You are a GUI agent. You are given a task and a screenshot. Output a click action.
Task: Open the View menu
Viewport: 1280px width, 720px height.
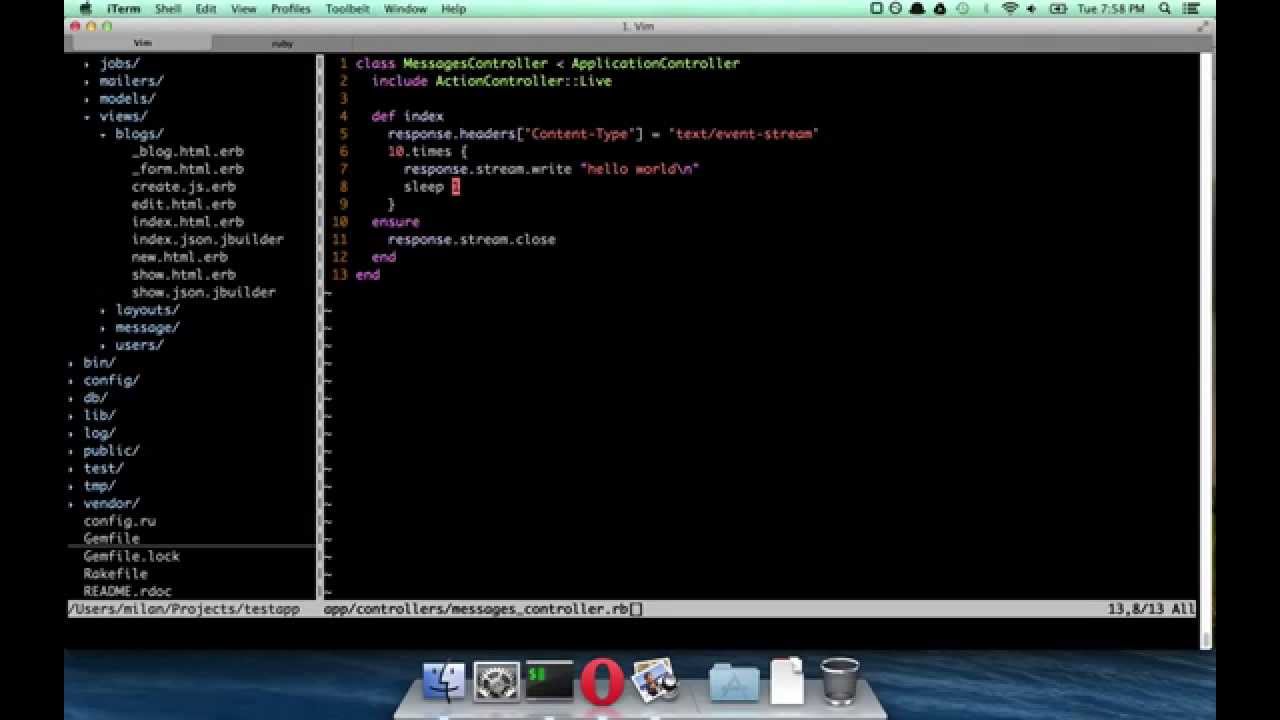(x=243, y=9)
